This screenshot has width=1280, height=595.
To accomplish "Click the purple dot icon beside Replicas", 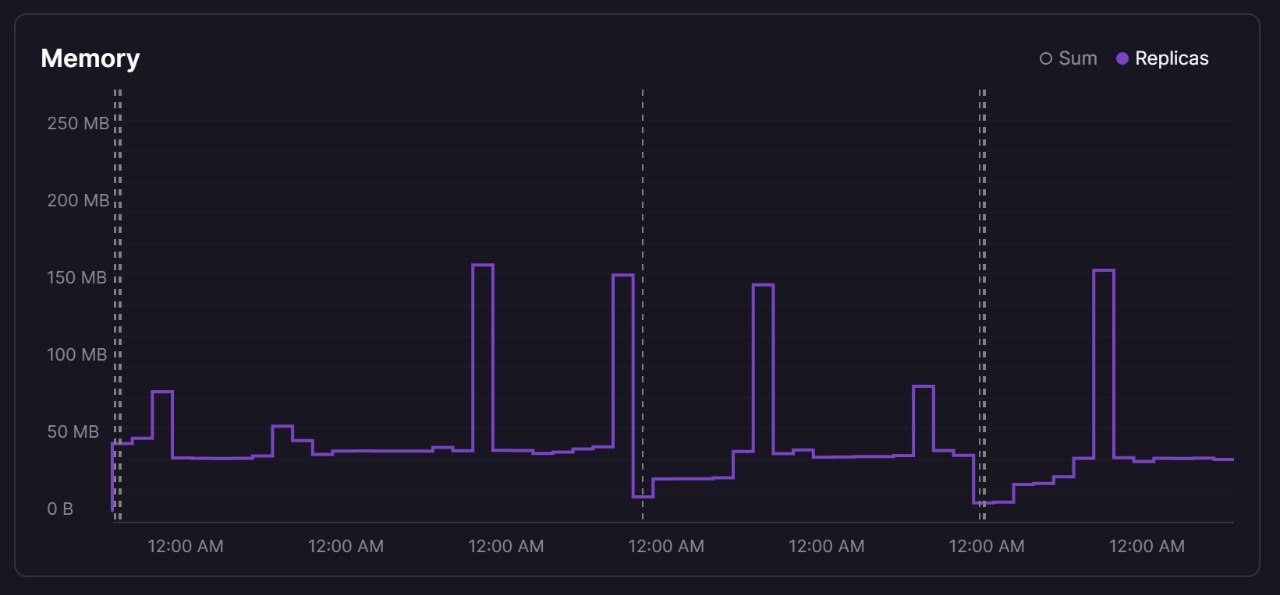I will 1122,59.
